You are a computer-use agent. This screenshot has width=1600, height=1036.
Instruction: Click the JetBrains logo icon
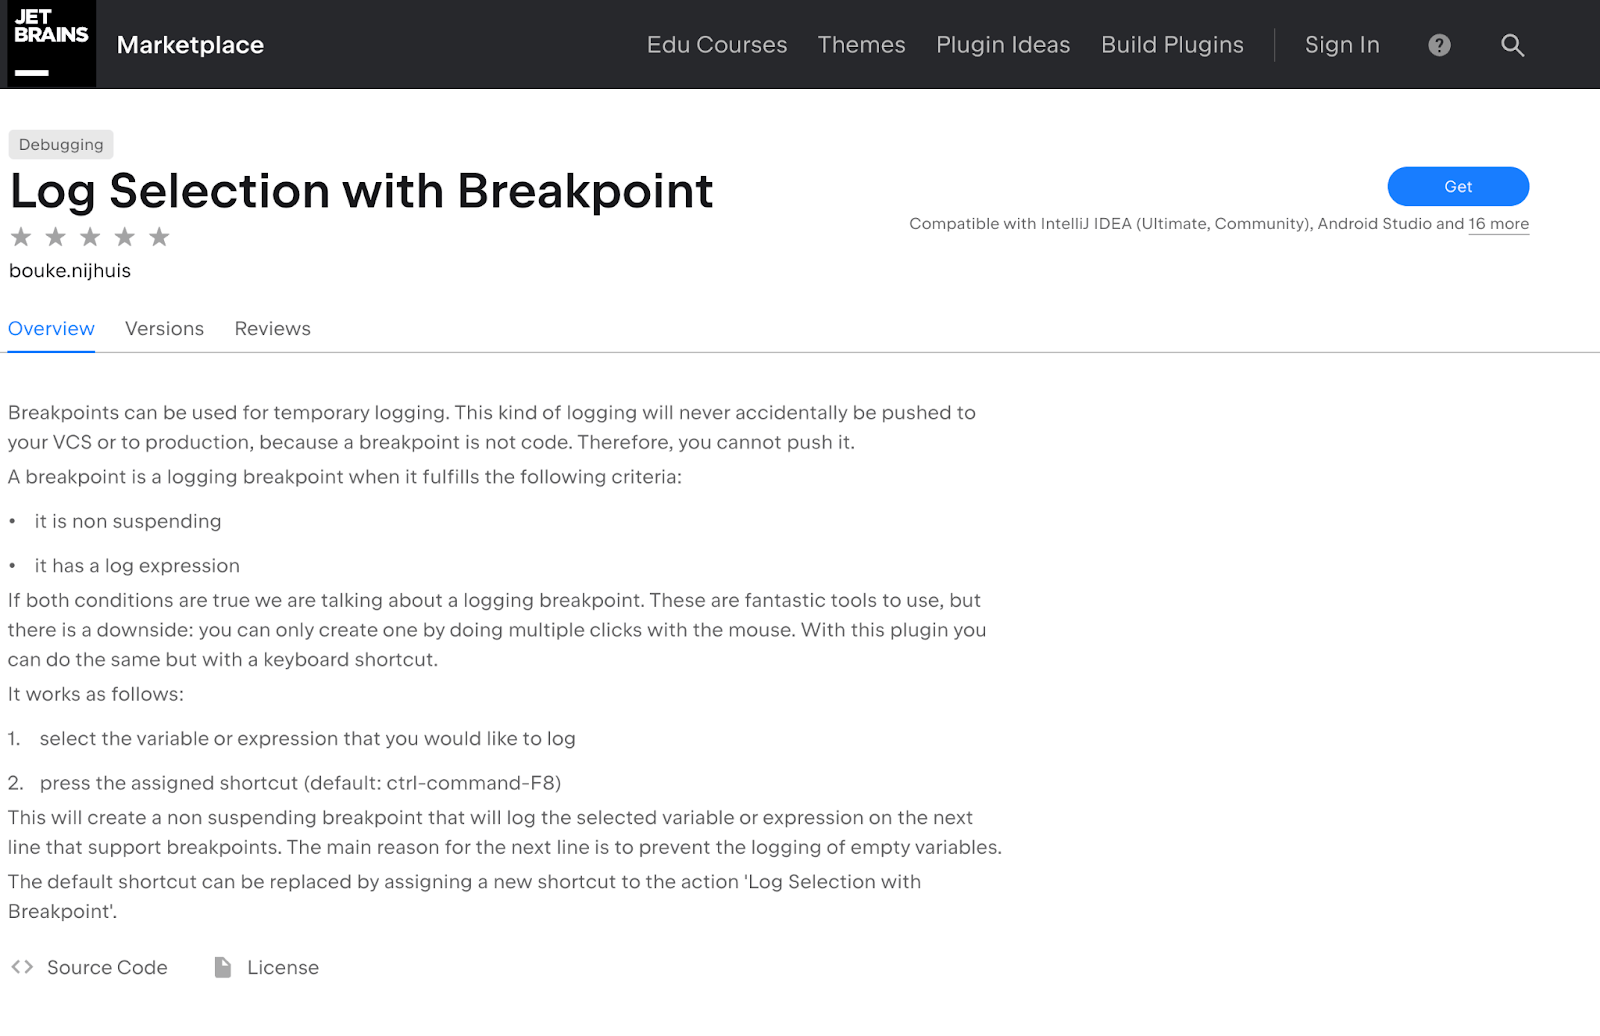point(51,44)
